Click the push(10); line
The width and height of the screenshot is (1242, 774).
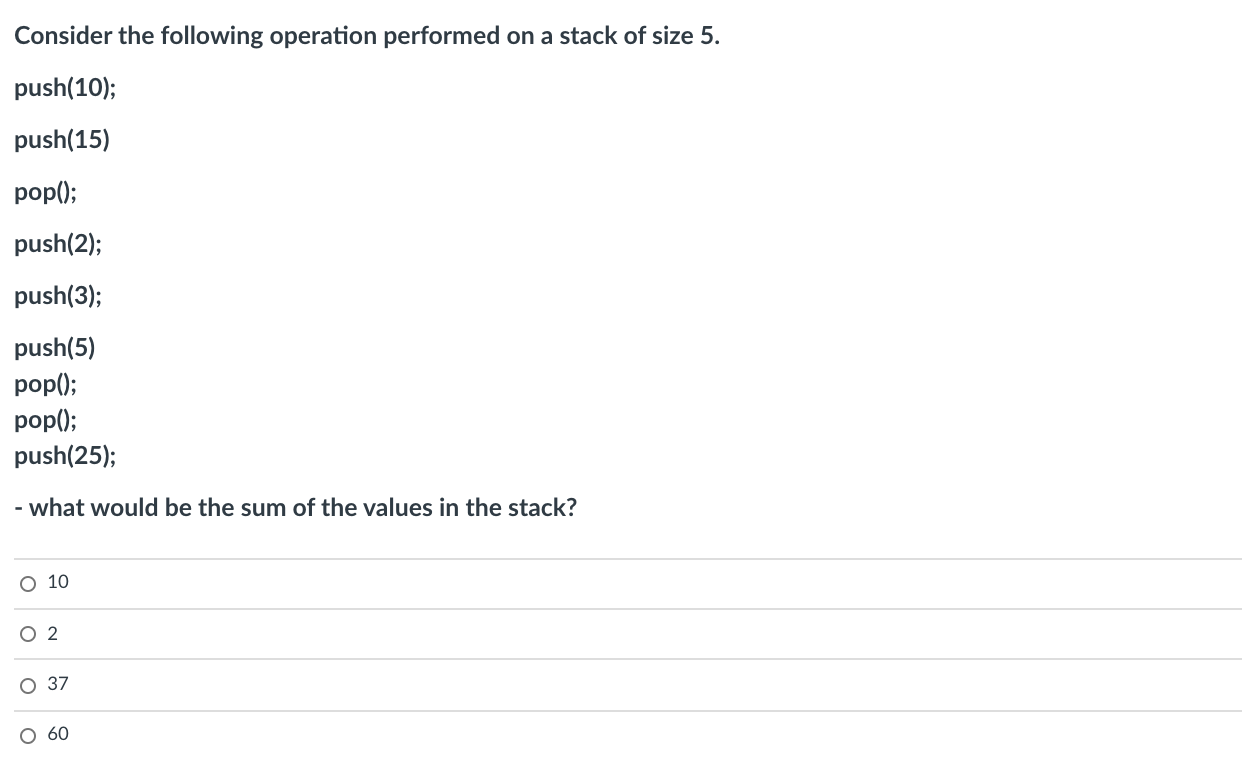(66, 88)
